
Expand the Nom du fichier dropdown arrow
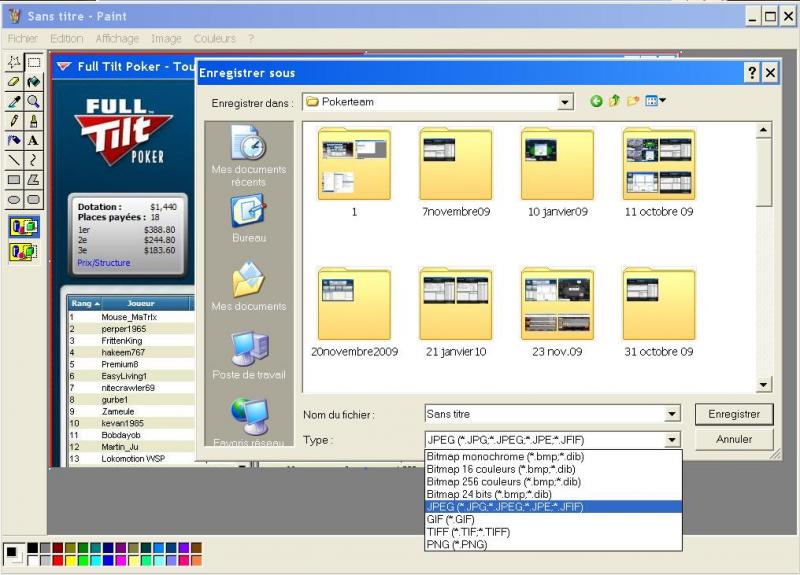(x=672, y=414)
